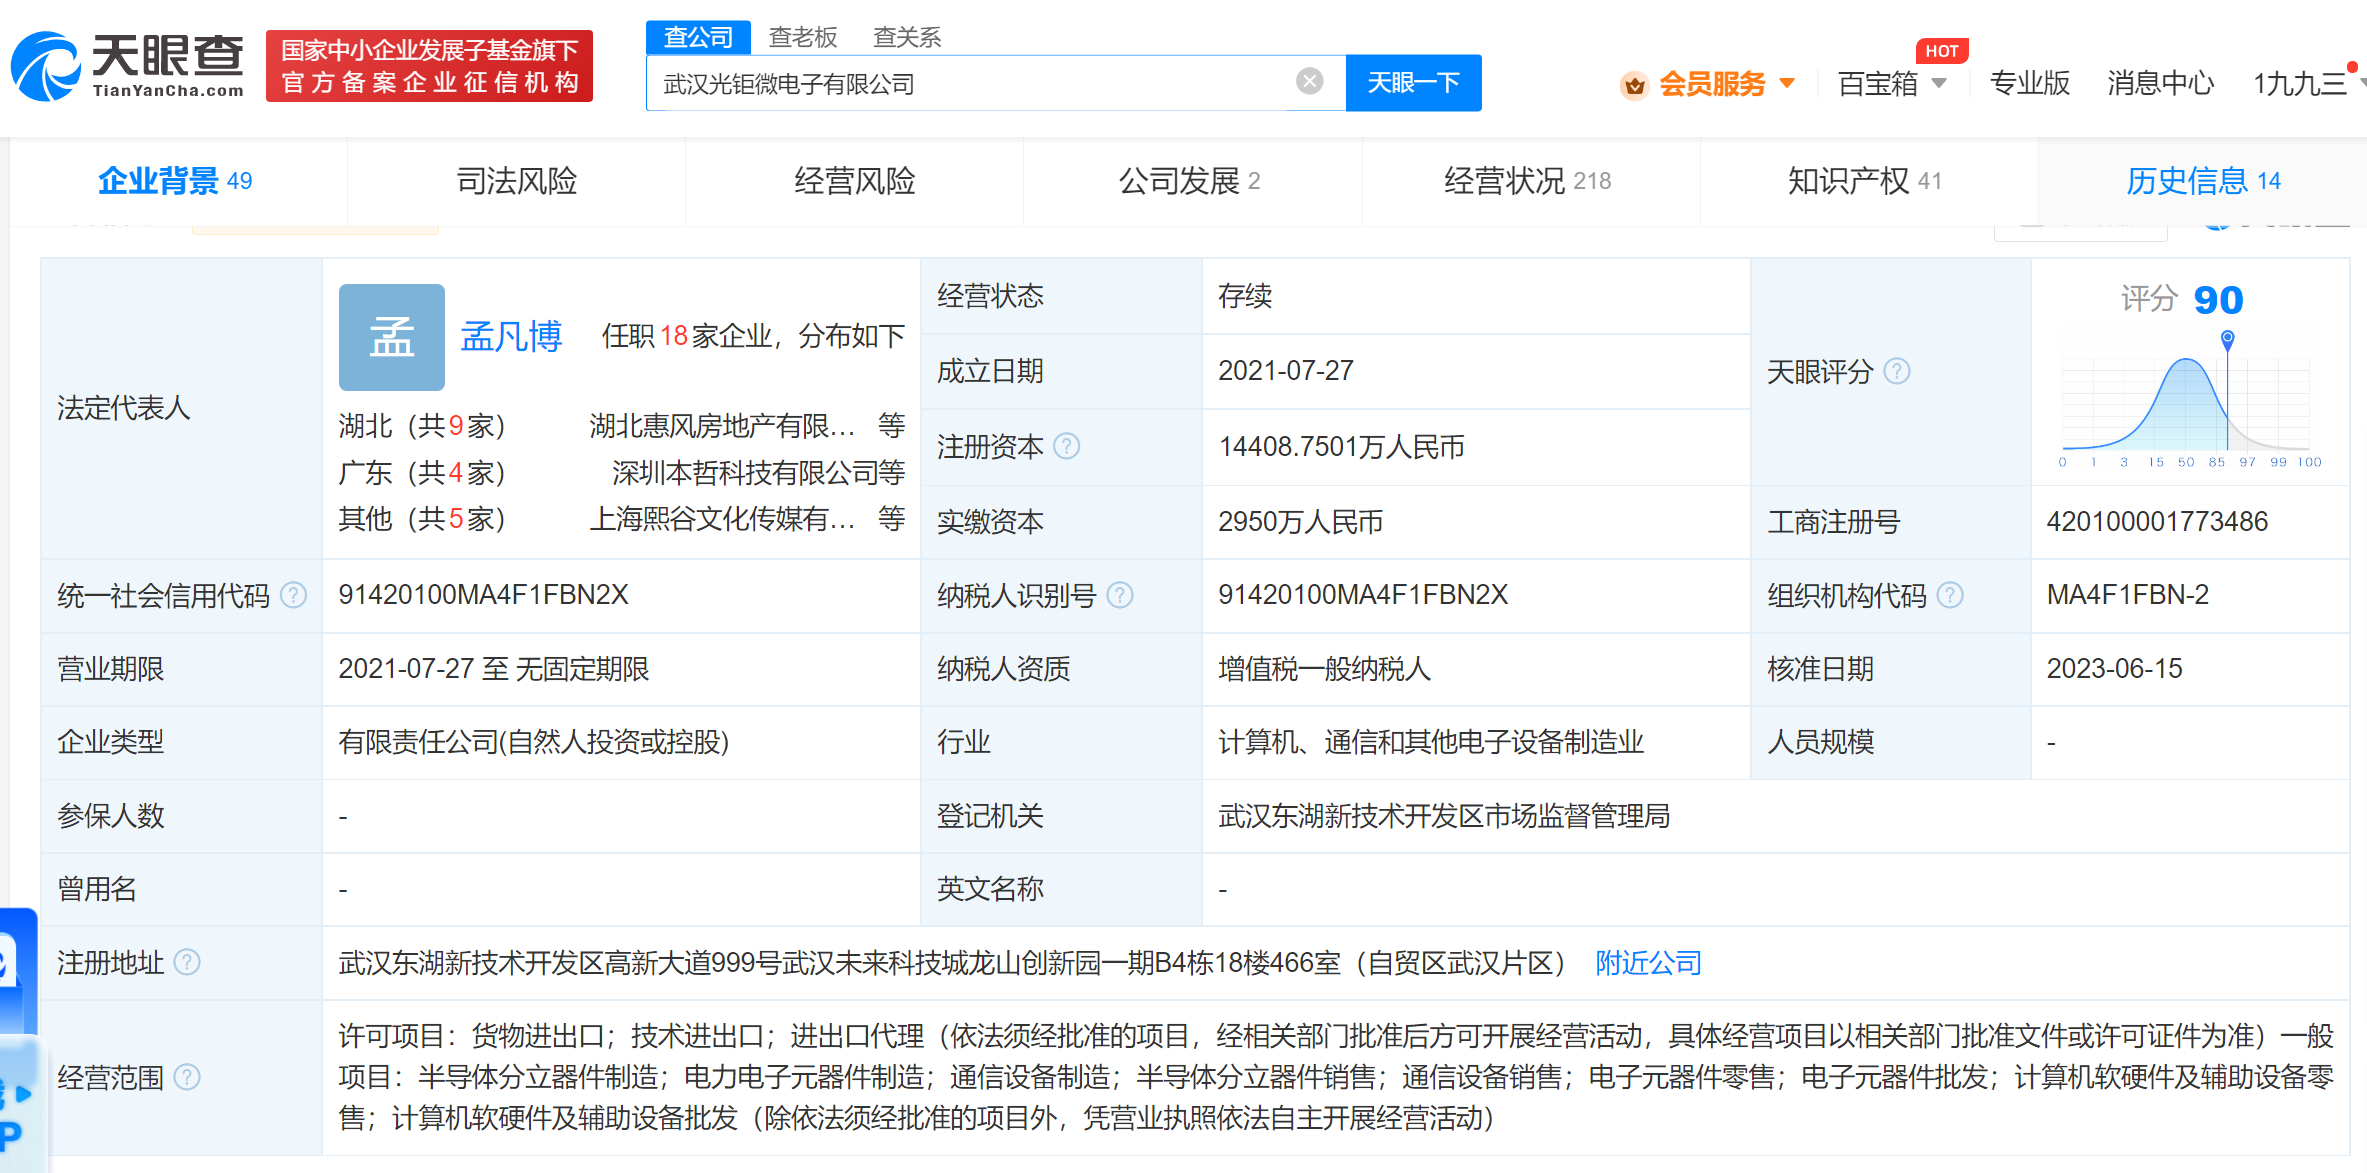This screenshot has height=1173, width=2367.
Task: Click the help icon beside 注册地址
Action: tap(187, 962)
